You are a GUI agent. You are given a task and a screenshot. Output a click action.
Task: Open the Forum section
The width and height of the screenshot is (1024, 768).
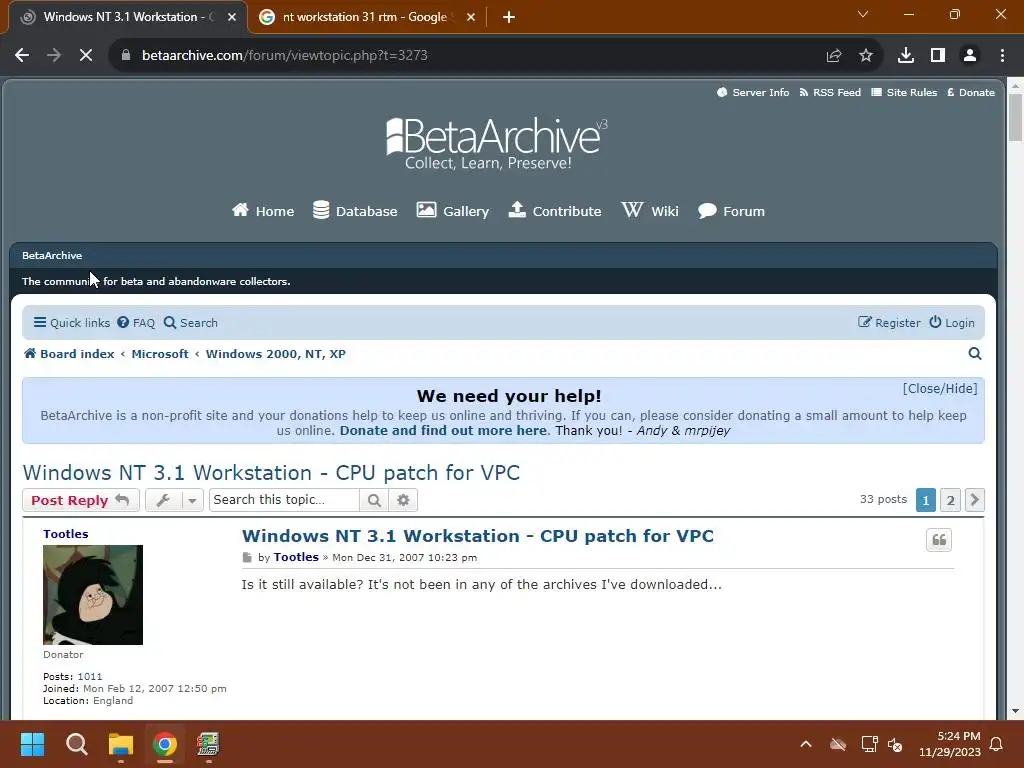pos(731,211)
